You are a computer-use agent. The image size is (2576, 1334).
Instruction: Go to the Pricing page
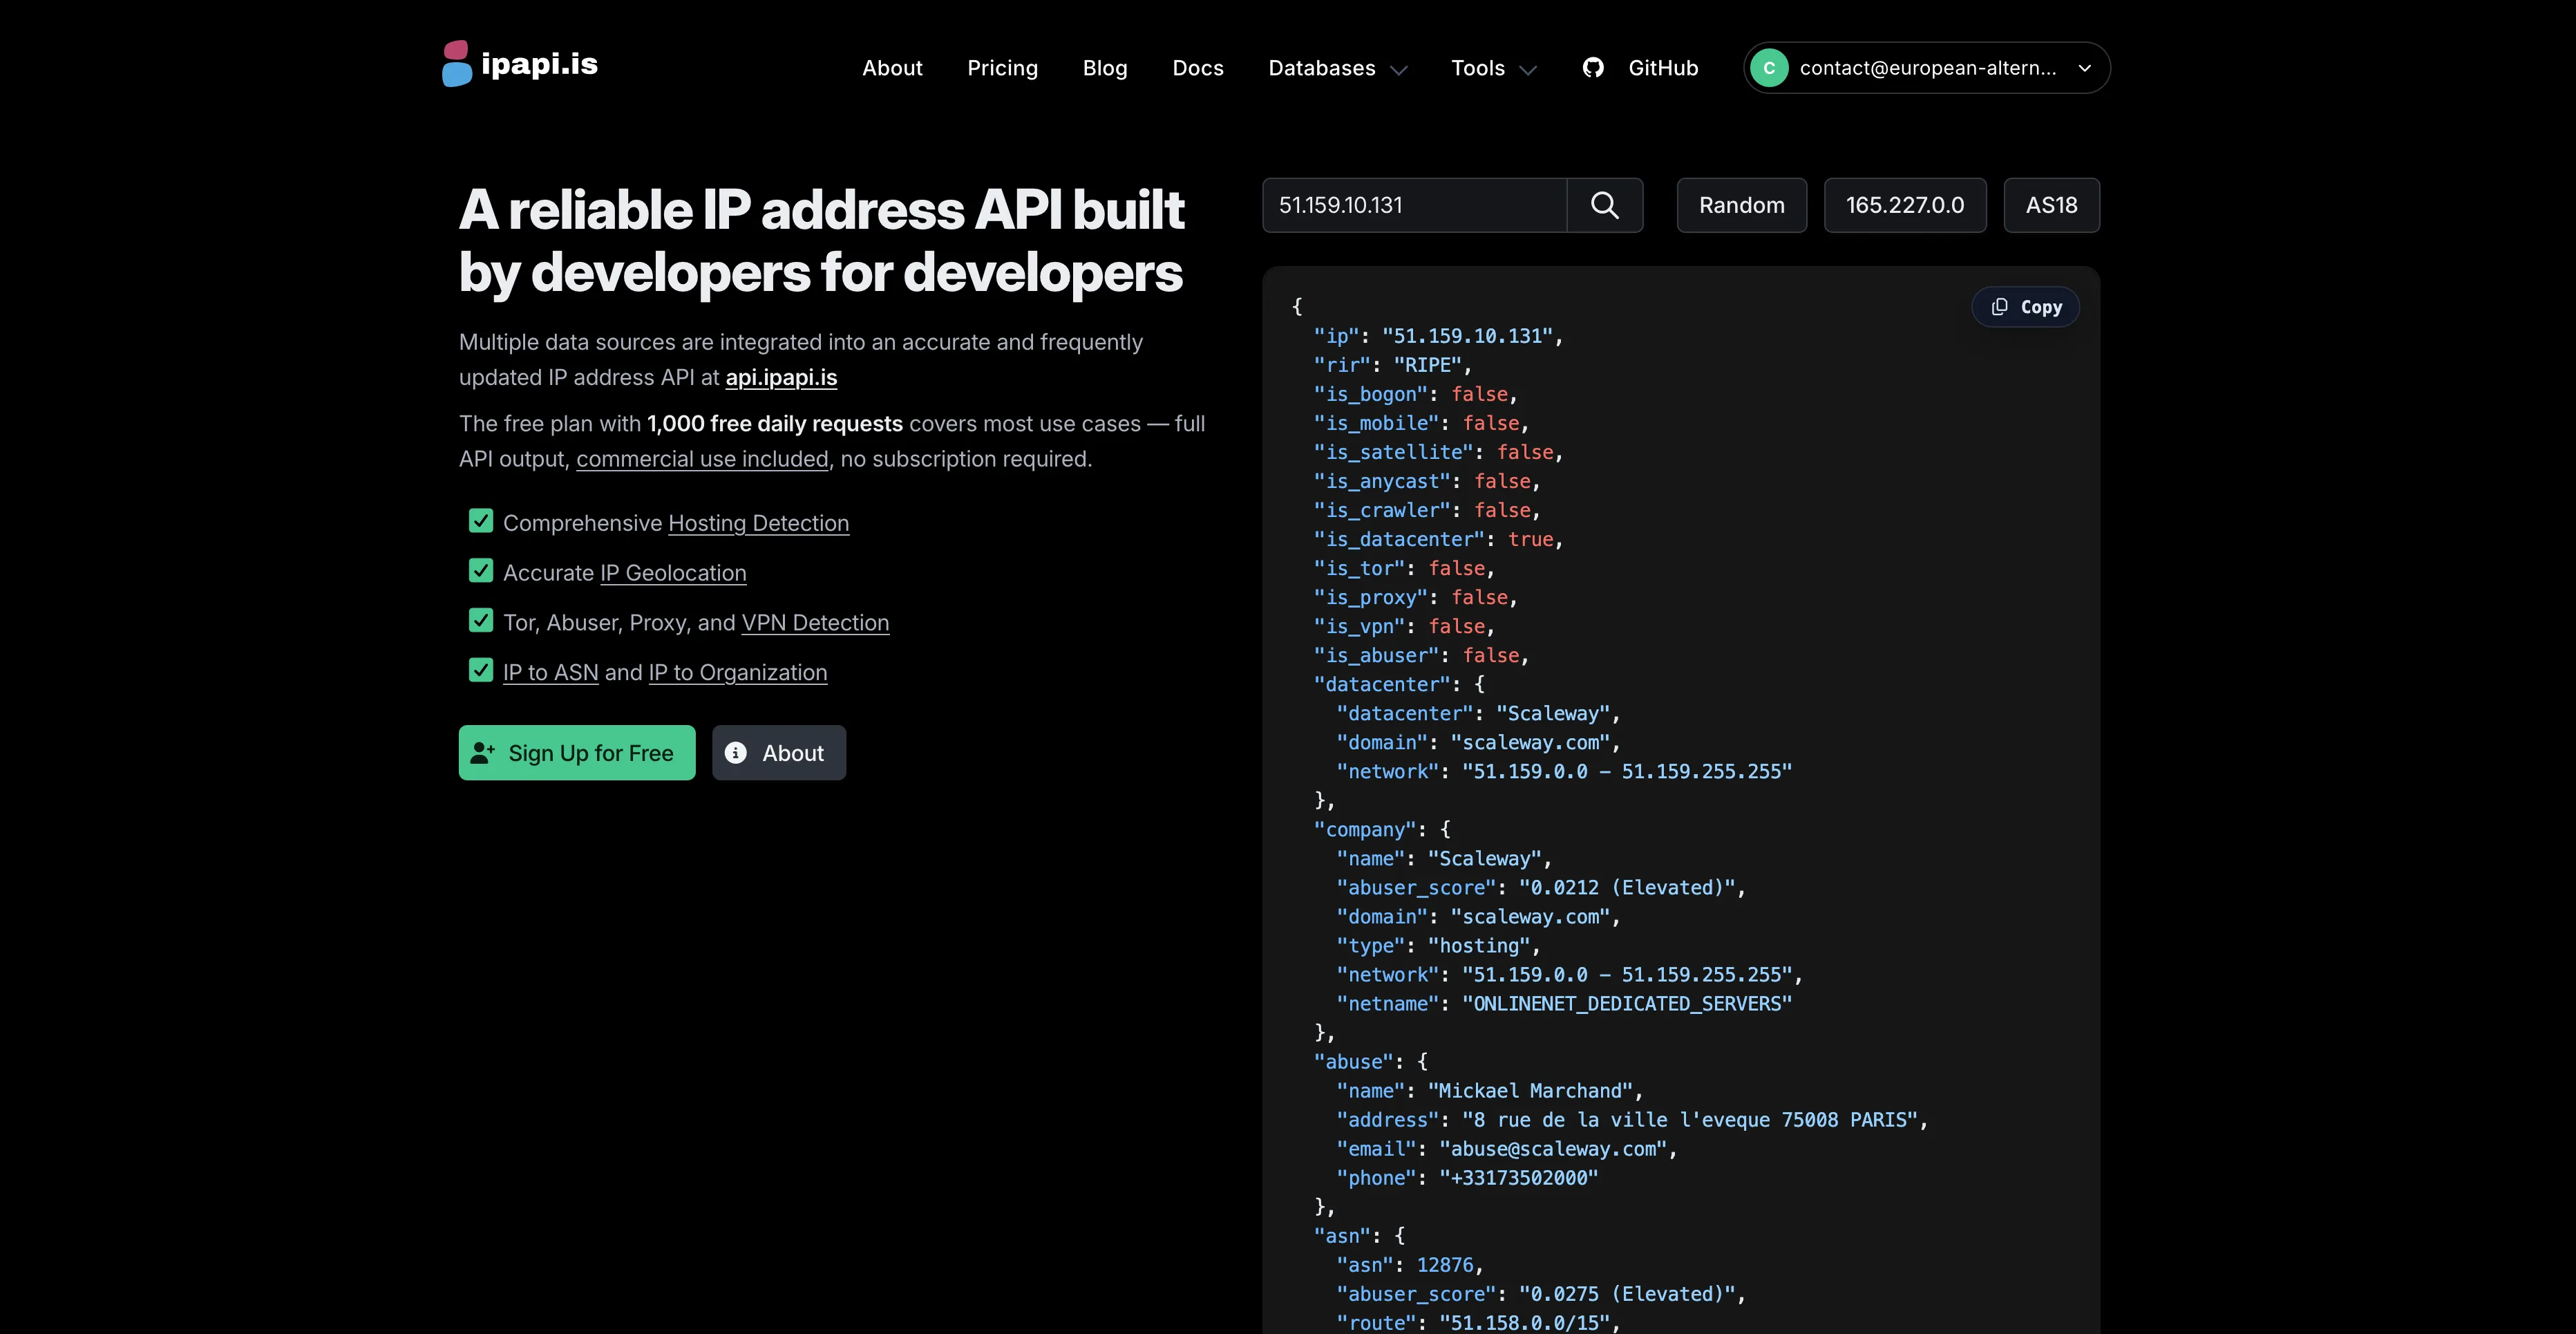coord(1002,68)
